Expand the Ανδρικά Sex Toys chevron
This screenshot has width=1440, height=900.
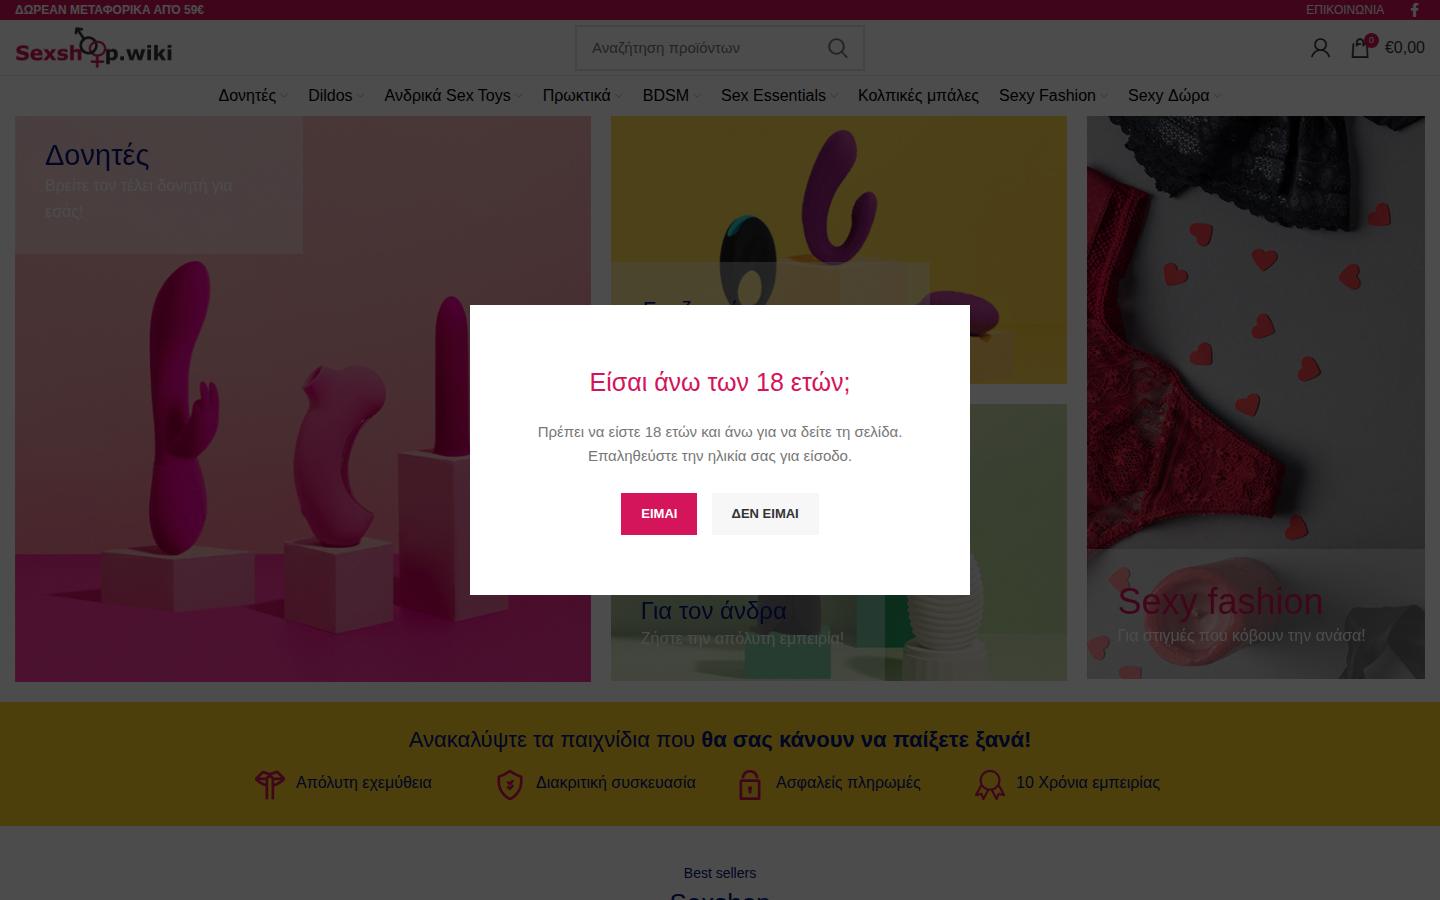pyautogui.click(x=518, y=97)
